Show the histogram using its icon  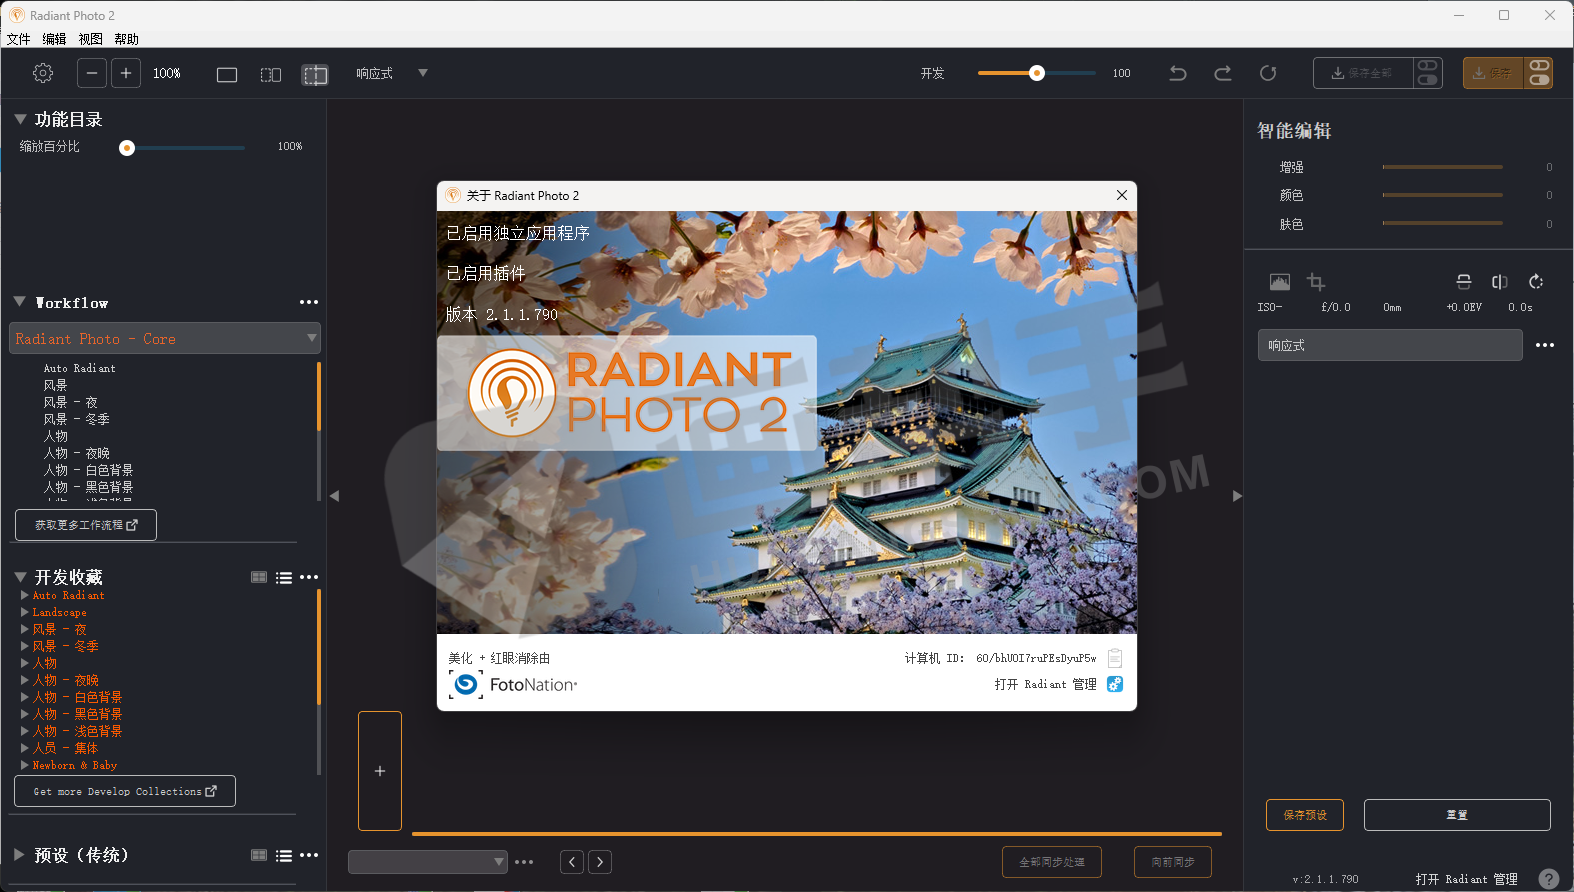(x=1279, y=282)
